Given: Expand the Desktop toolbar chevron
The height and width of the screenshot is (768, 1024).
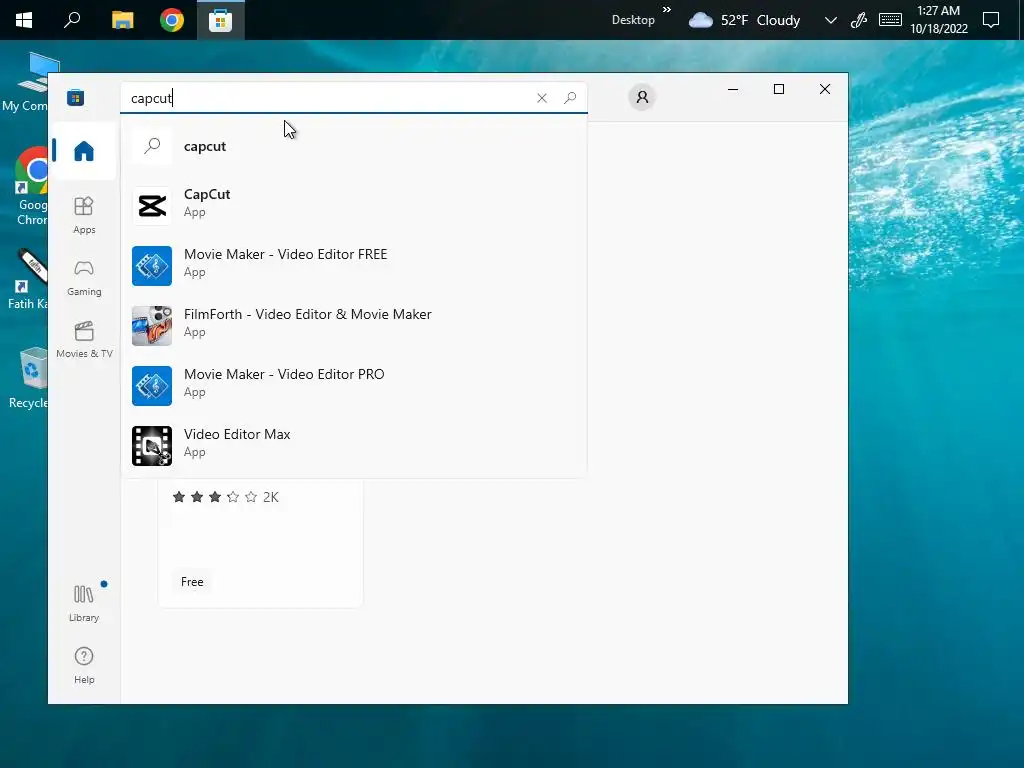Looking at the screenshot, I should [x=667, y=9].
